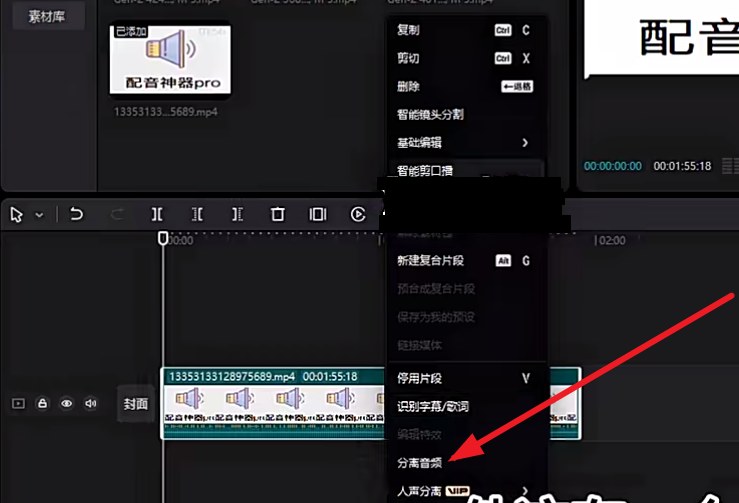Click the total duration 00:01:55:18 in the preview
The width and height of the screenshot is (739, 503).
coord(682,166)
